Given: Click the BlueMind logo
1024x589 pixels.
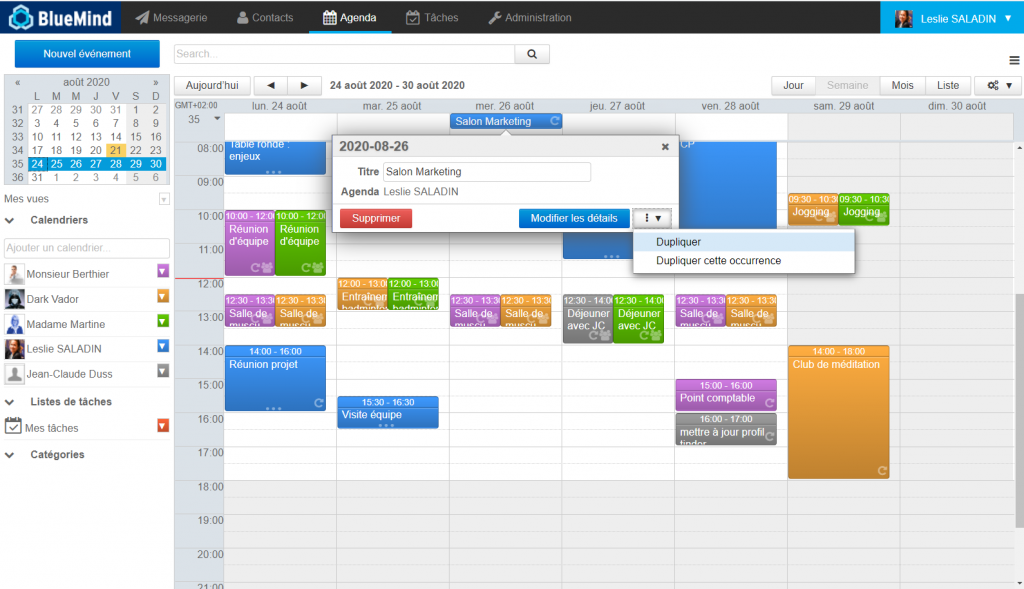Looking at the screenshot, I should (61, 17).
